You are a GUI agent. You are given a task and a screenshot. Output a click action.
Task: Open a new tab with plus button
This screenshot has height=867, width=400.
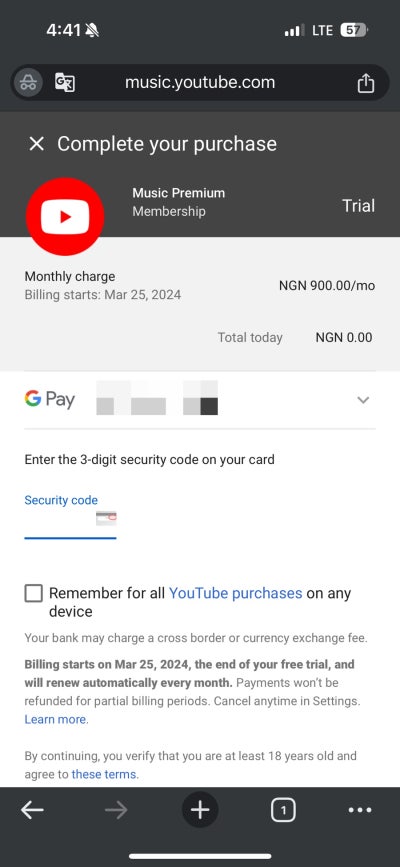click(x=200, y=810)
